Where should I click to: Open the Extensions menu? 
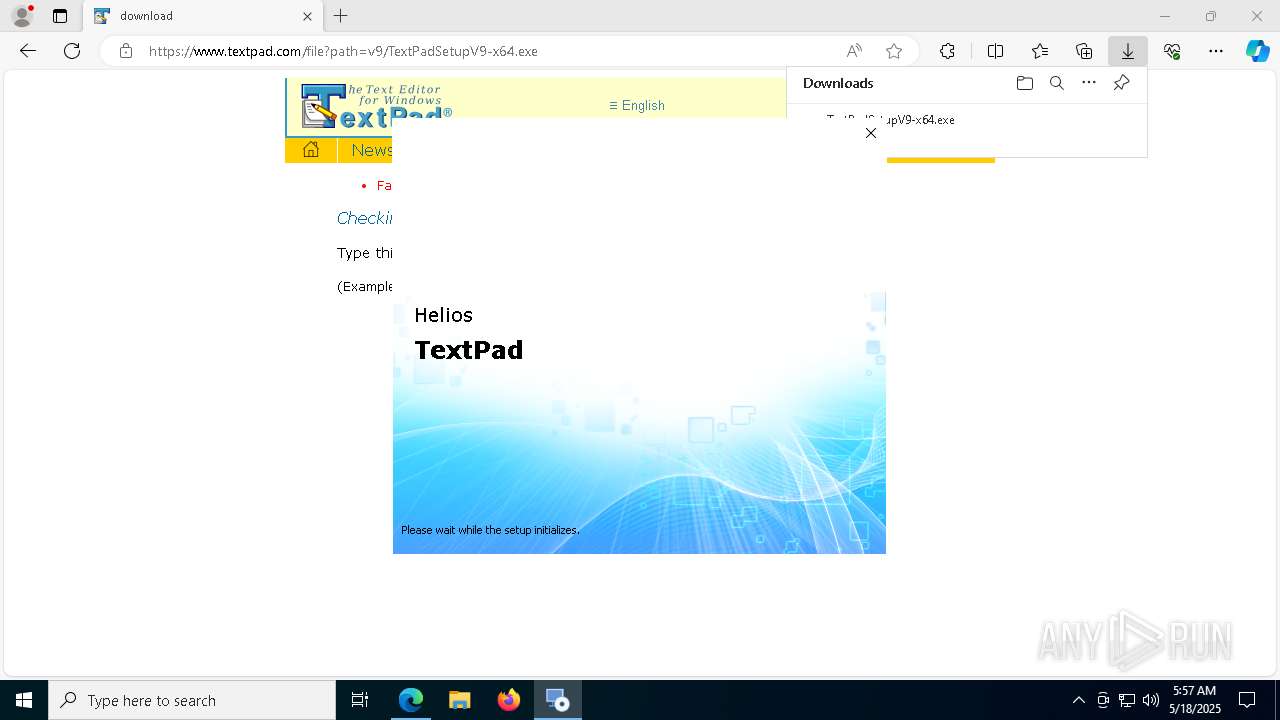(947, 51)
